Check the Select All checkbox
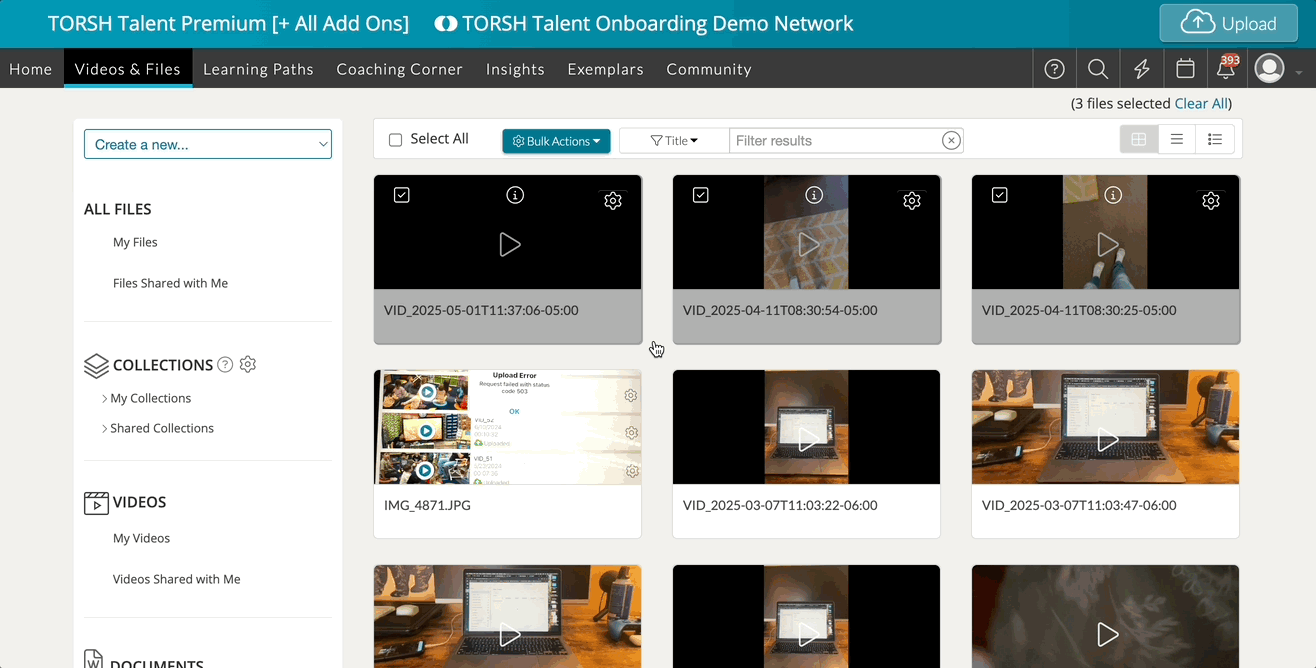1316x668 pixels. coord(396,140)
